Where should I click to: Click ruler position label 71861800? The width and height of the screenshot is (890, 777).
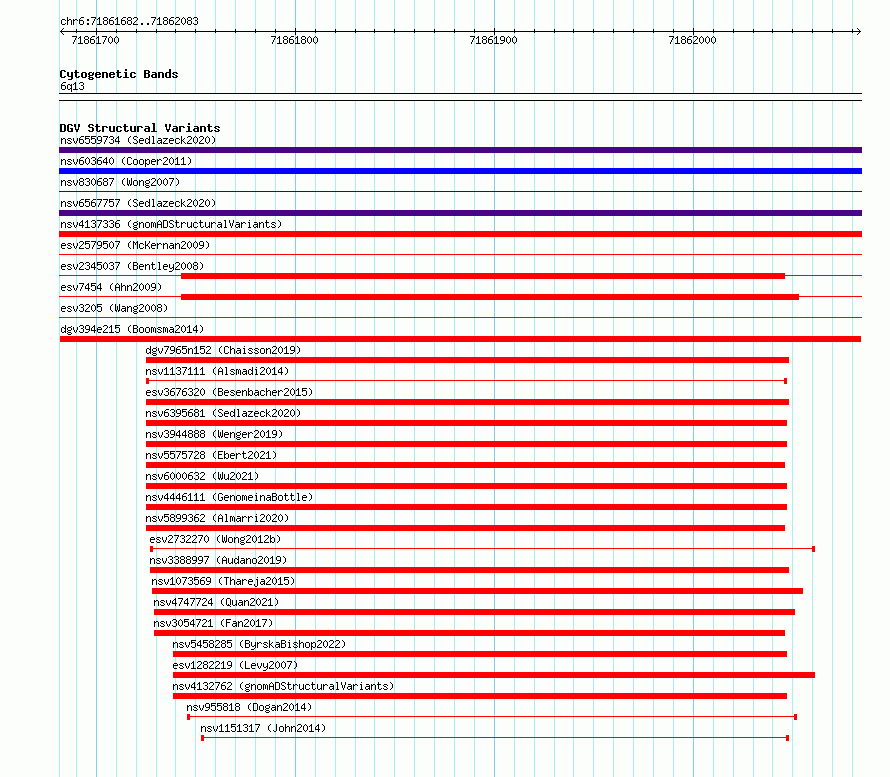tap(294, 40)
